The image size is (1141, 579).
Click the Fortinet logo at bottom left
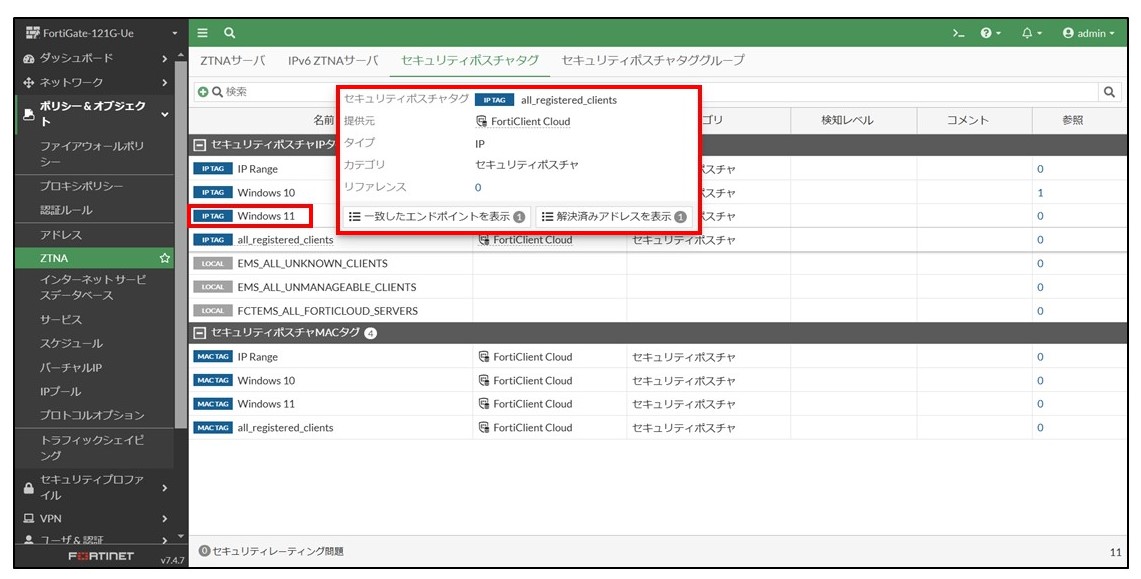click(x=101, y=556)
